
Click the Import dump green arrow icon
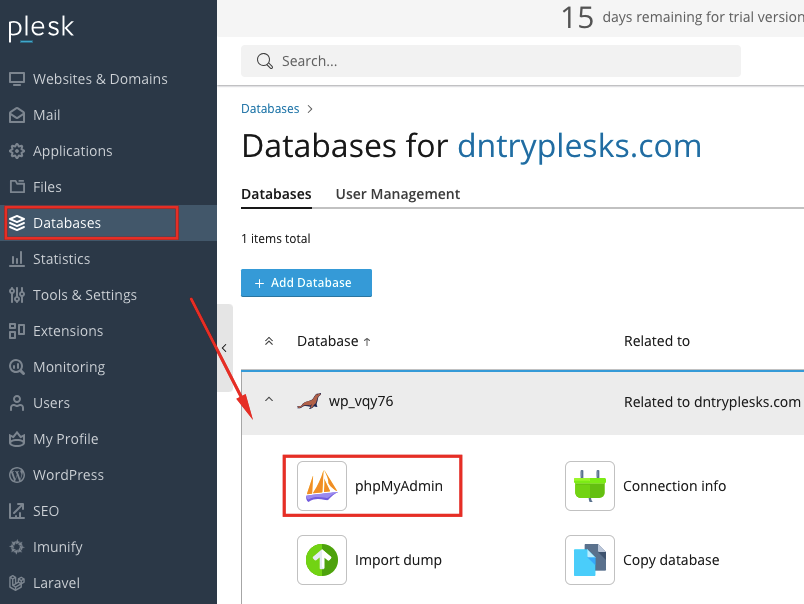pos(322,560)
